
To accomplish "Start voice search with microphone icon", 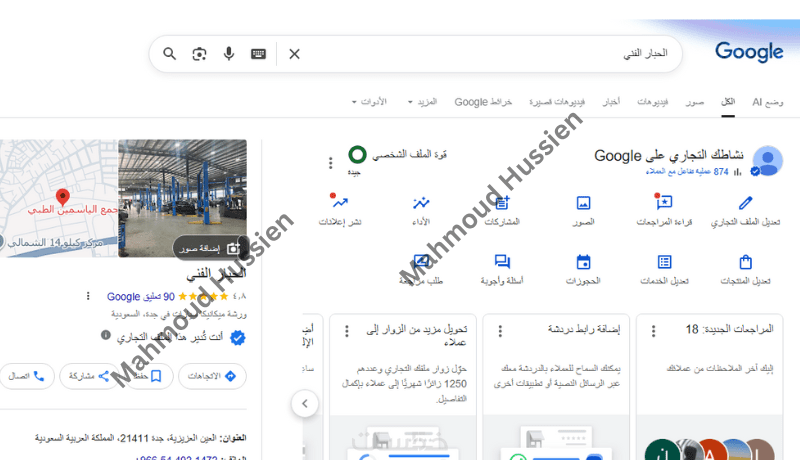I will coord(229,54).
